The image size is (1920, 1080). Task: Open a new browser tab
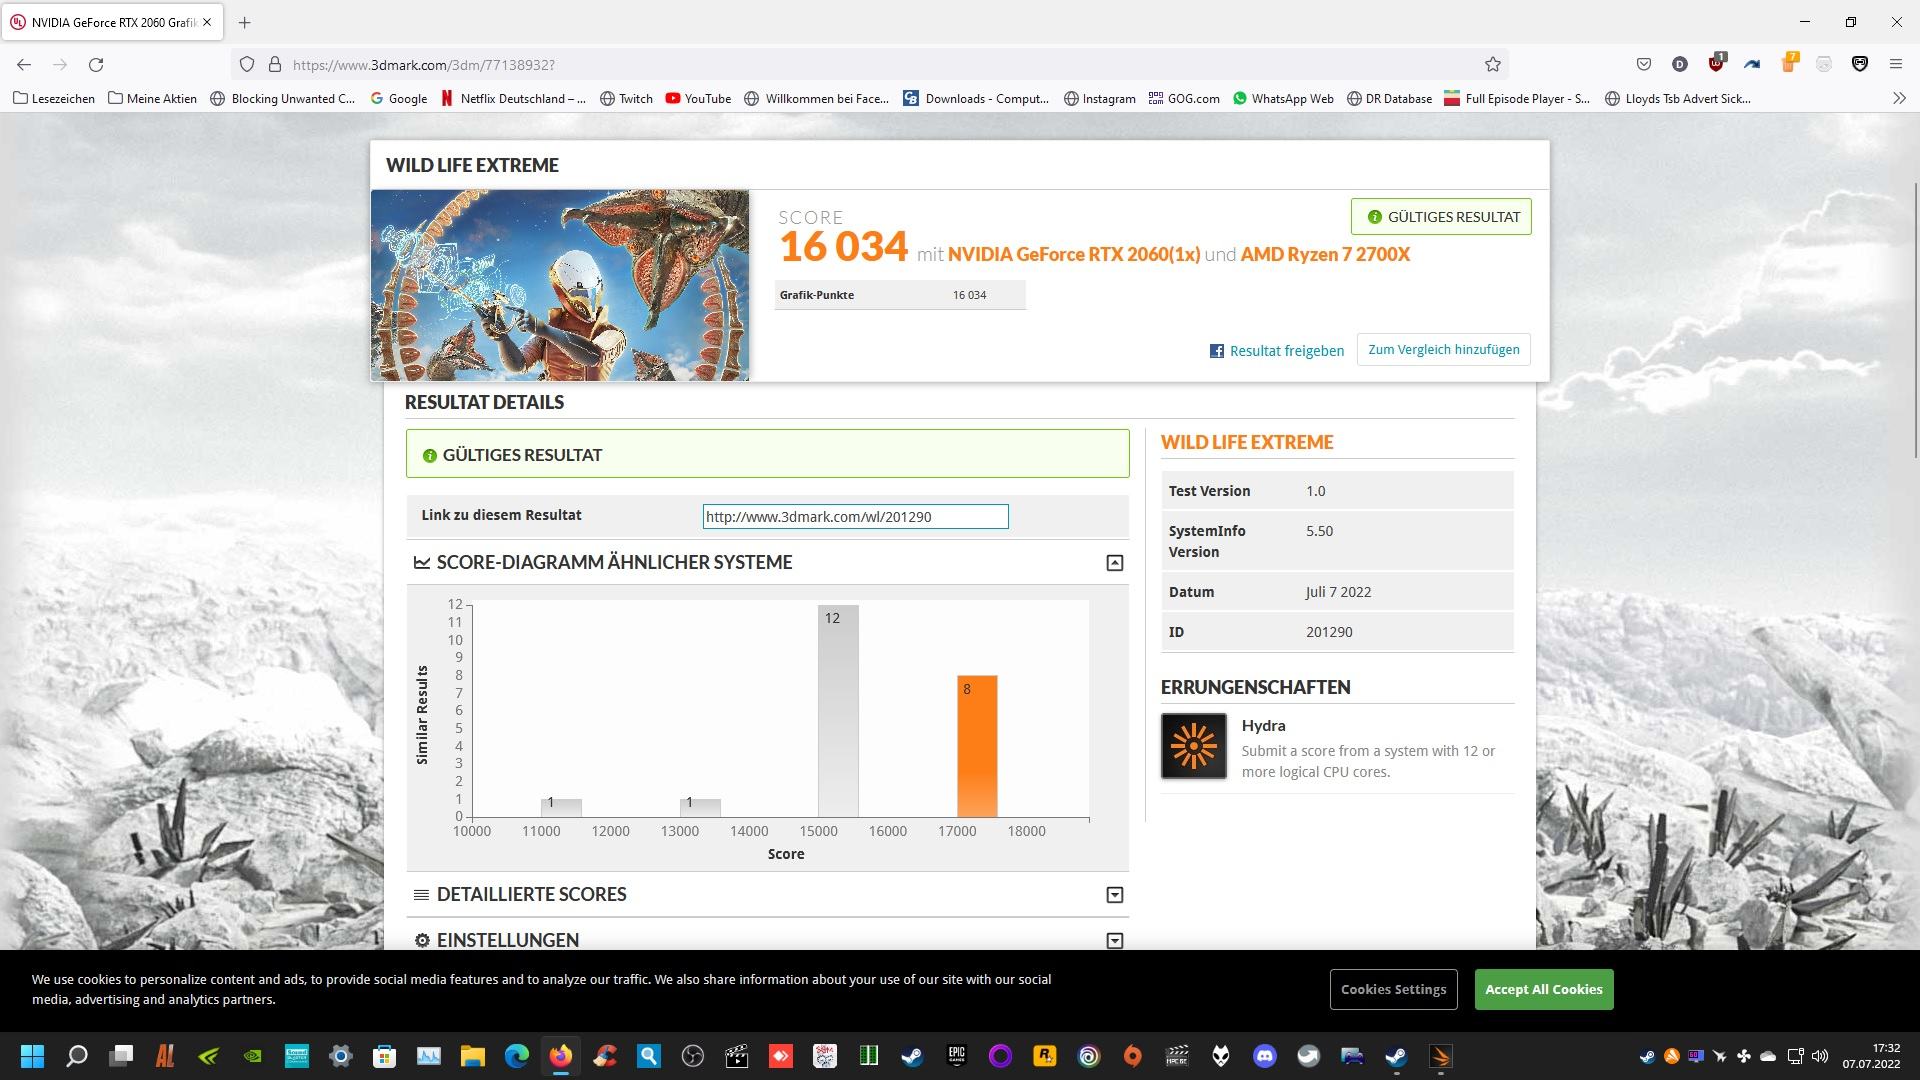(x=244, y=22)
